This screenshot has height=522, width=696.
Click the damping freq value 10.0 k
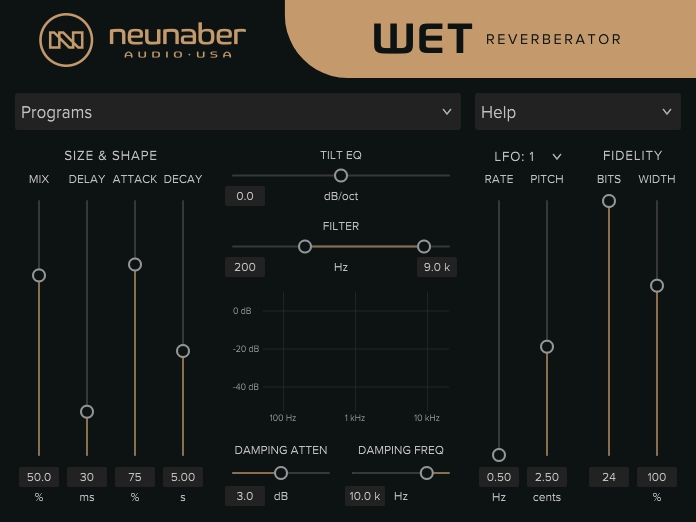click(365, 496)
